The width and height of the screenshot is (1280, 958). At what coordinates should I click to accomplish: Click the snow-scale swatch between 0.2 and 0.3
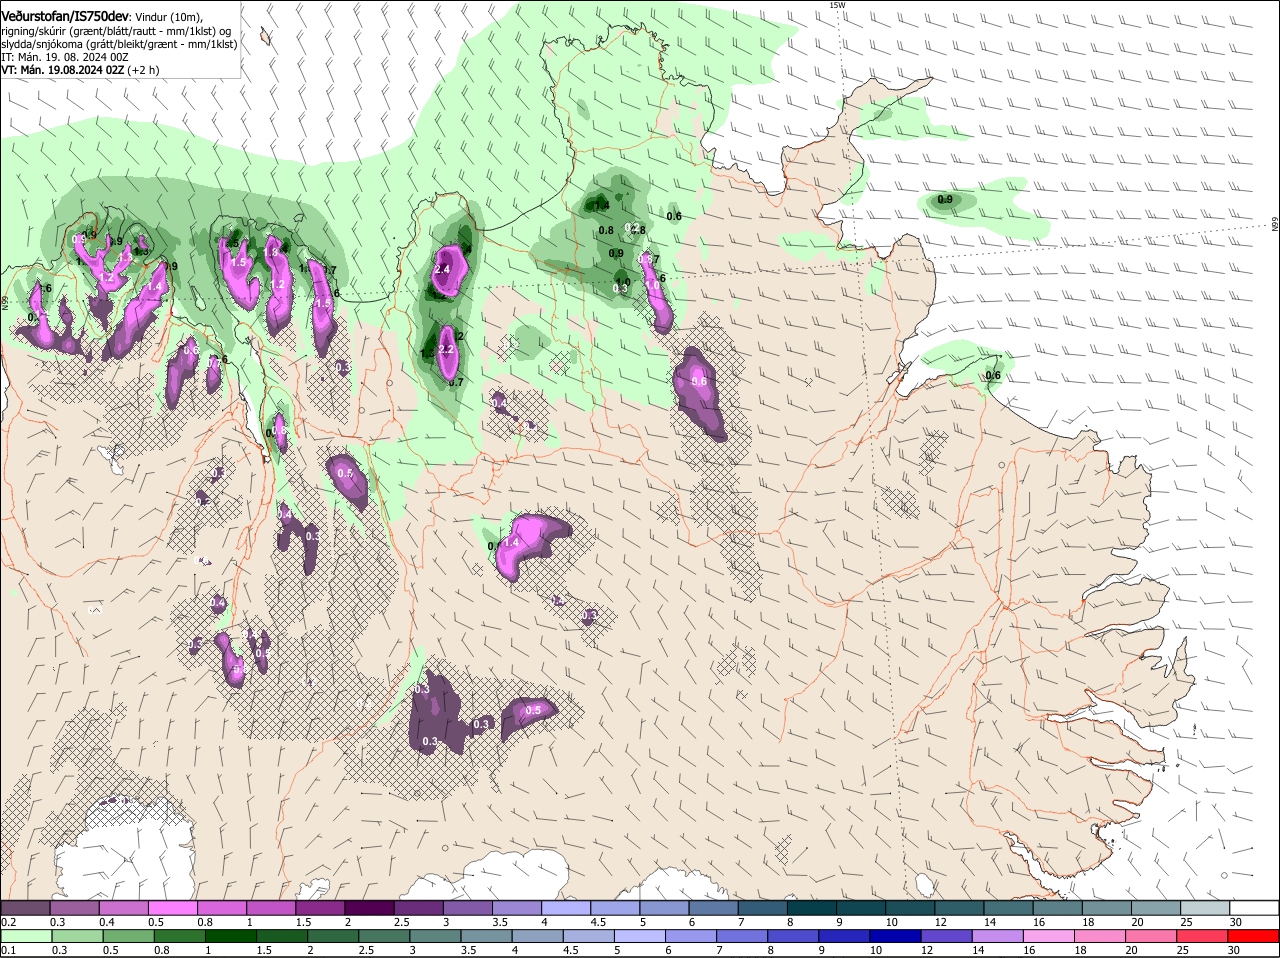coord(27,907)
